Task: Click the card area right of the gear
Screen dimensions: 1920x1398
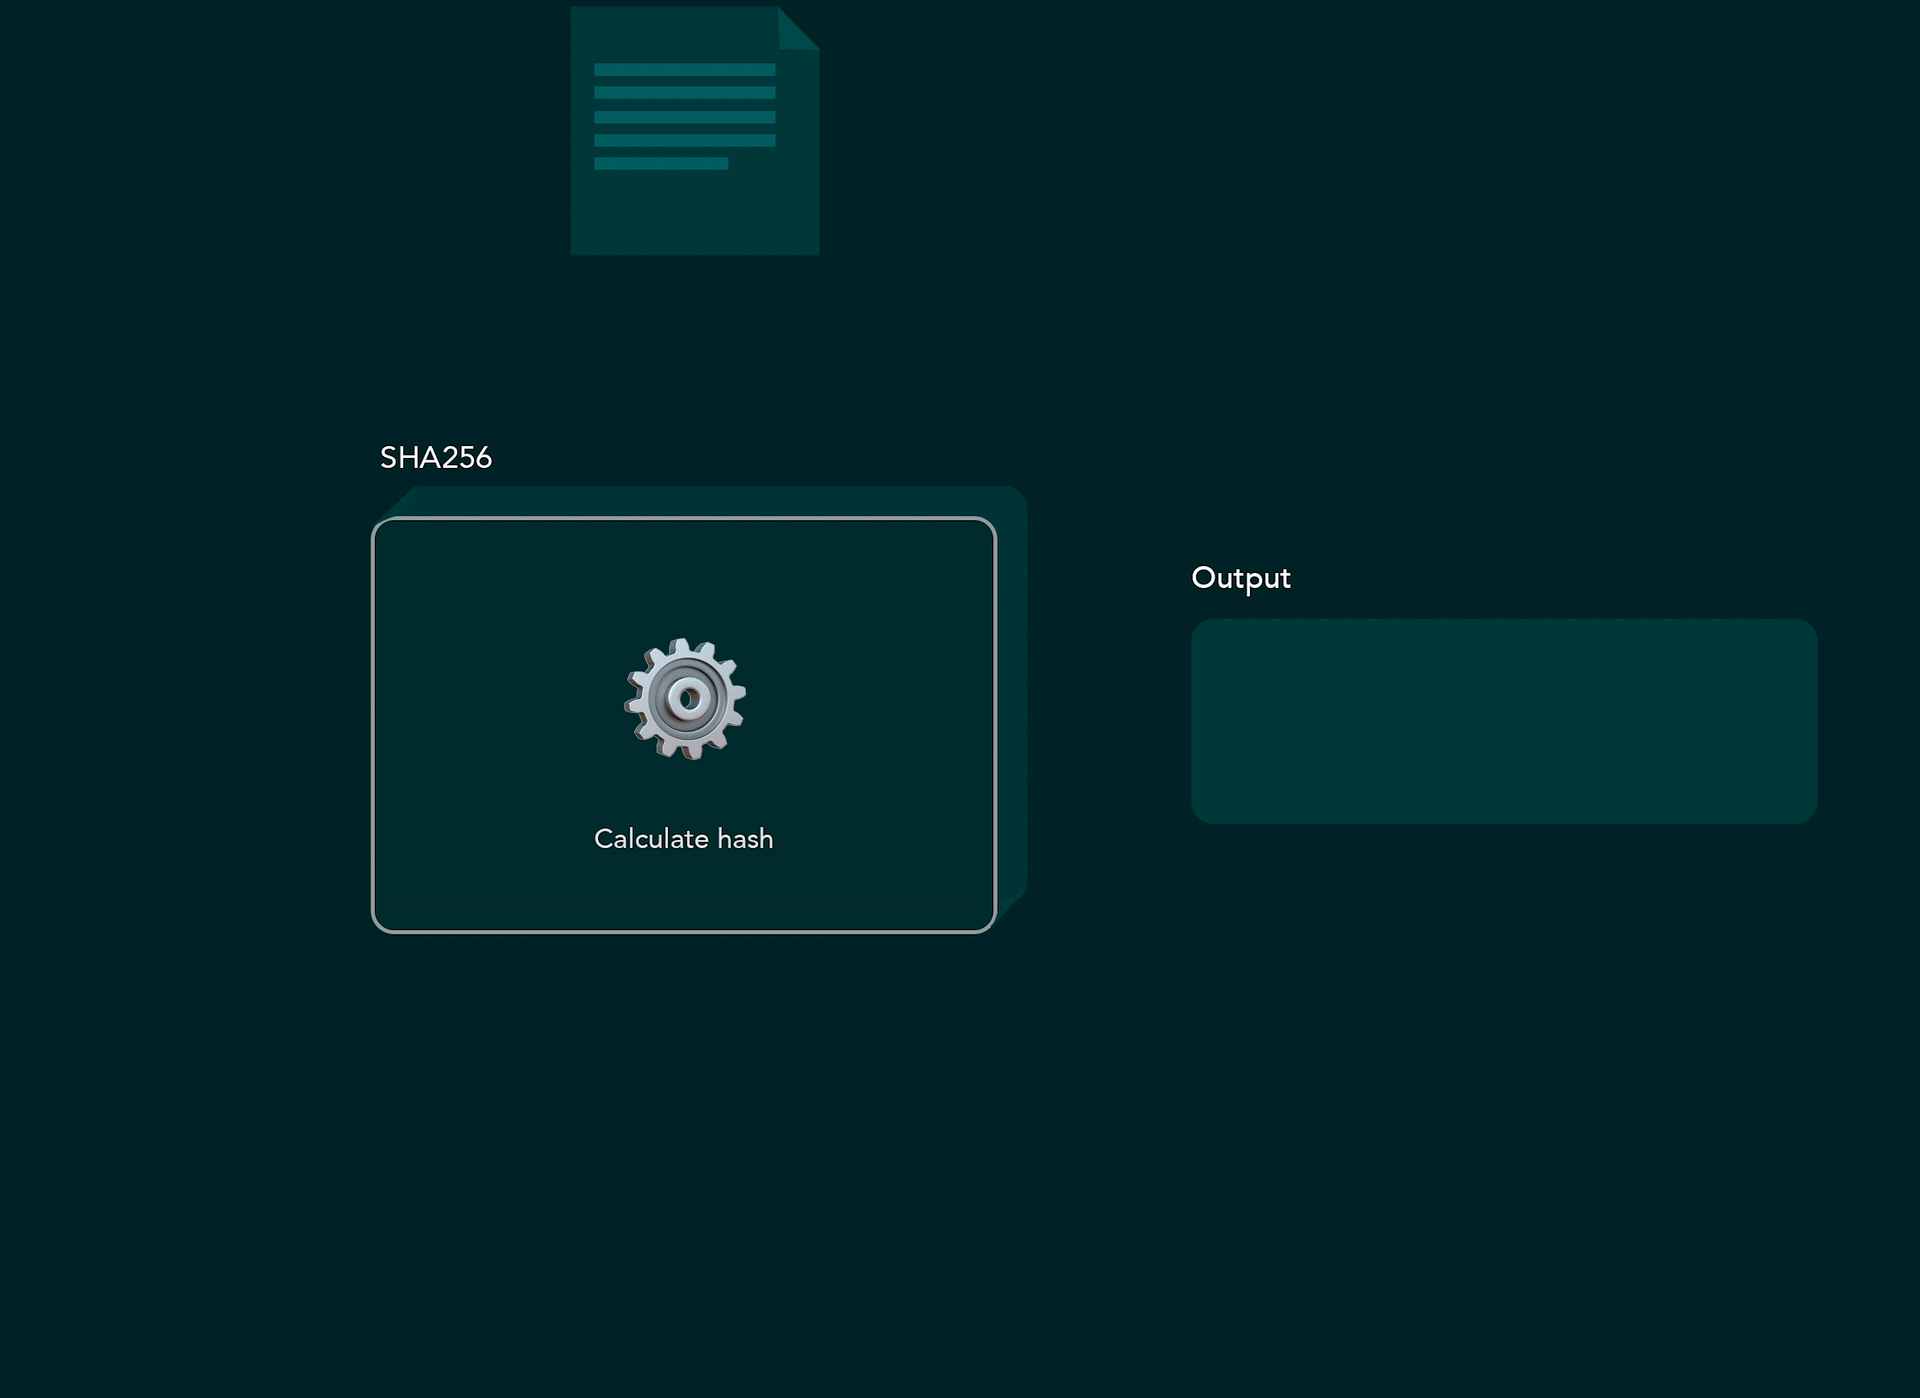Action: (880, 700)
